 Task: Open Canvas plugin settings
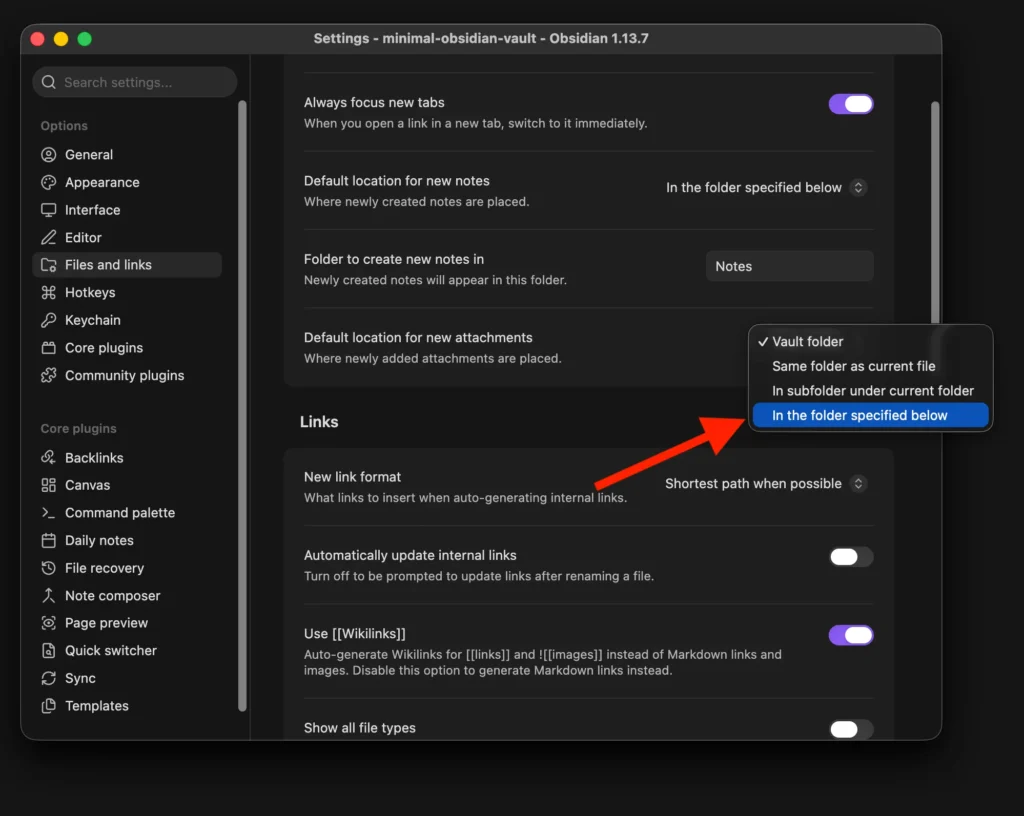pyautogui.click(x=127, y=485)
